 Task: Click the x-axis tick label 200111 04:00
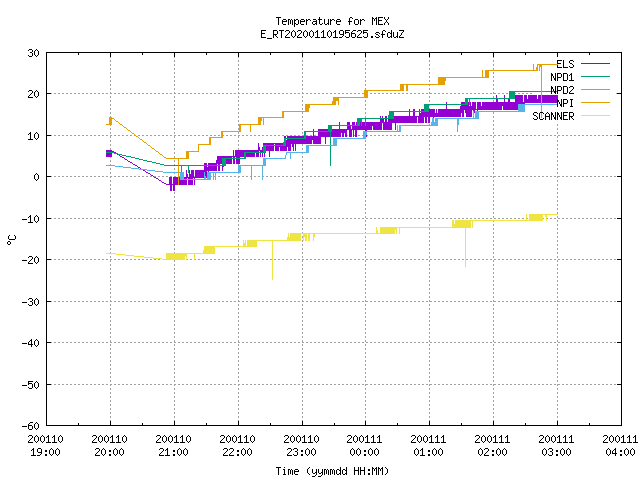[620, 446]
